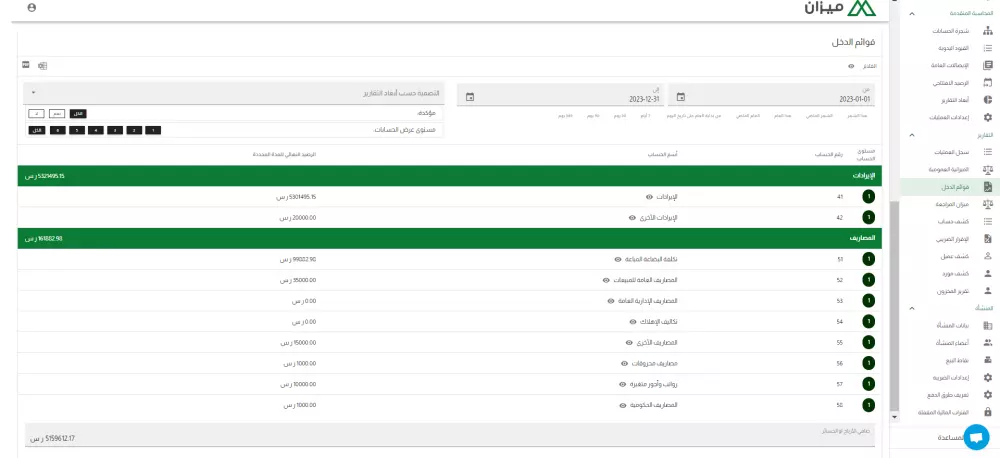Click sidebar scrollbar down arrow

pyautogui.click(x=894, y=417)
